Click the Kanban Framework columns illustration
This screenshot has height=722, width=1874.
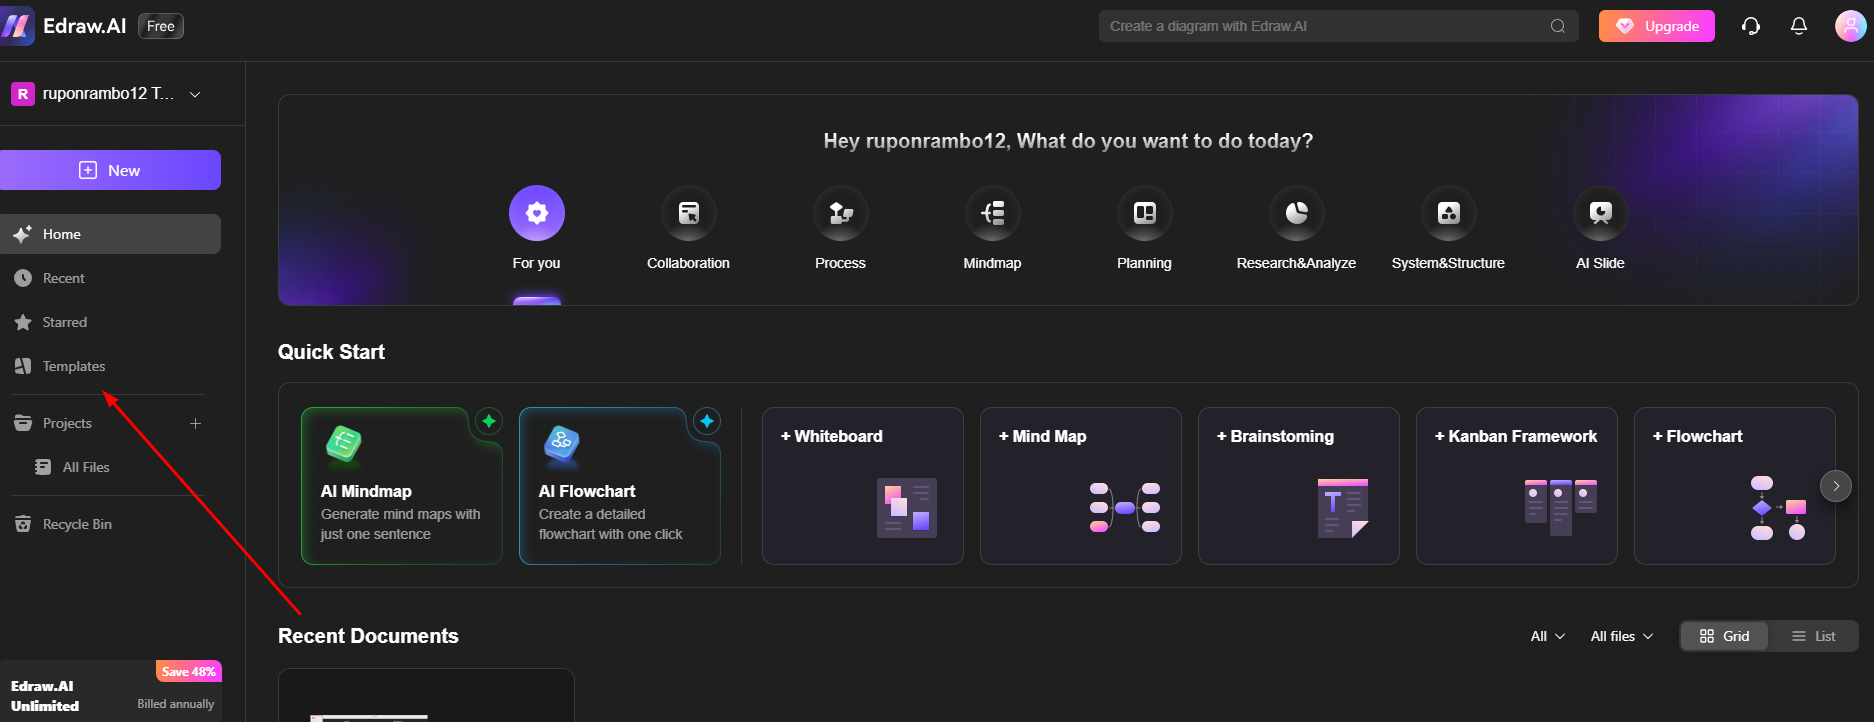pyautogui.click(x=1561, y=506)
